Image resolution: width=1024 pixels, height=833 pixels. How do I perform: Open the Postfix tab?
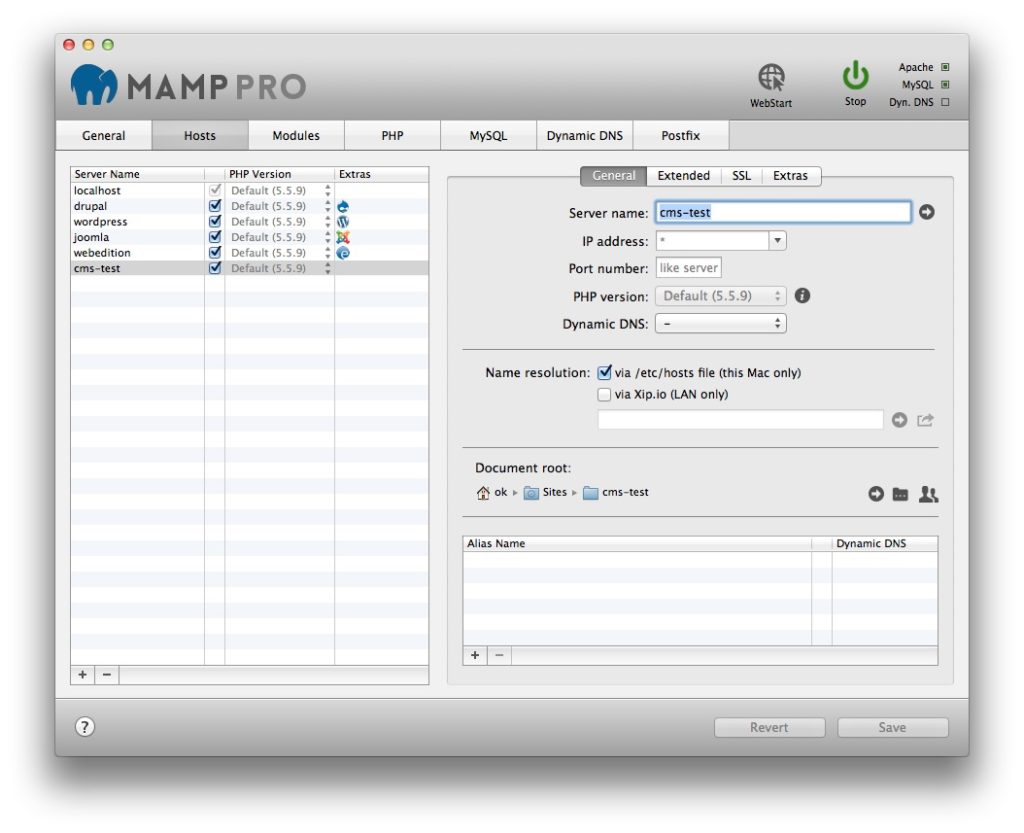pos(680,136)
